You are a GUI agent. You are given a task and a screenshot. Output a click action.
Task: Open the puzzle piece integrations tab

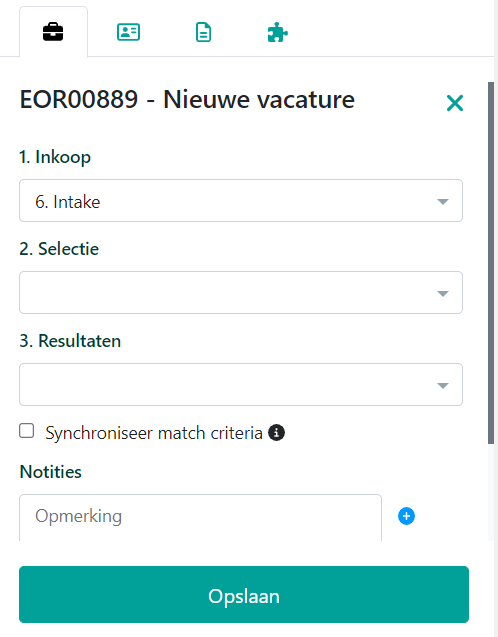pyautogui.click(x=278, y=32)
